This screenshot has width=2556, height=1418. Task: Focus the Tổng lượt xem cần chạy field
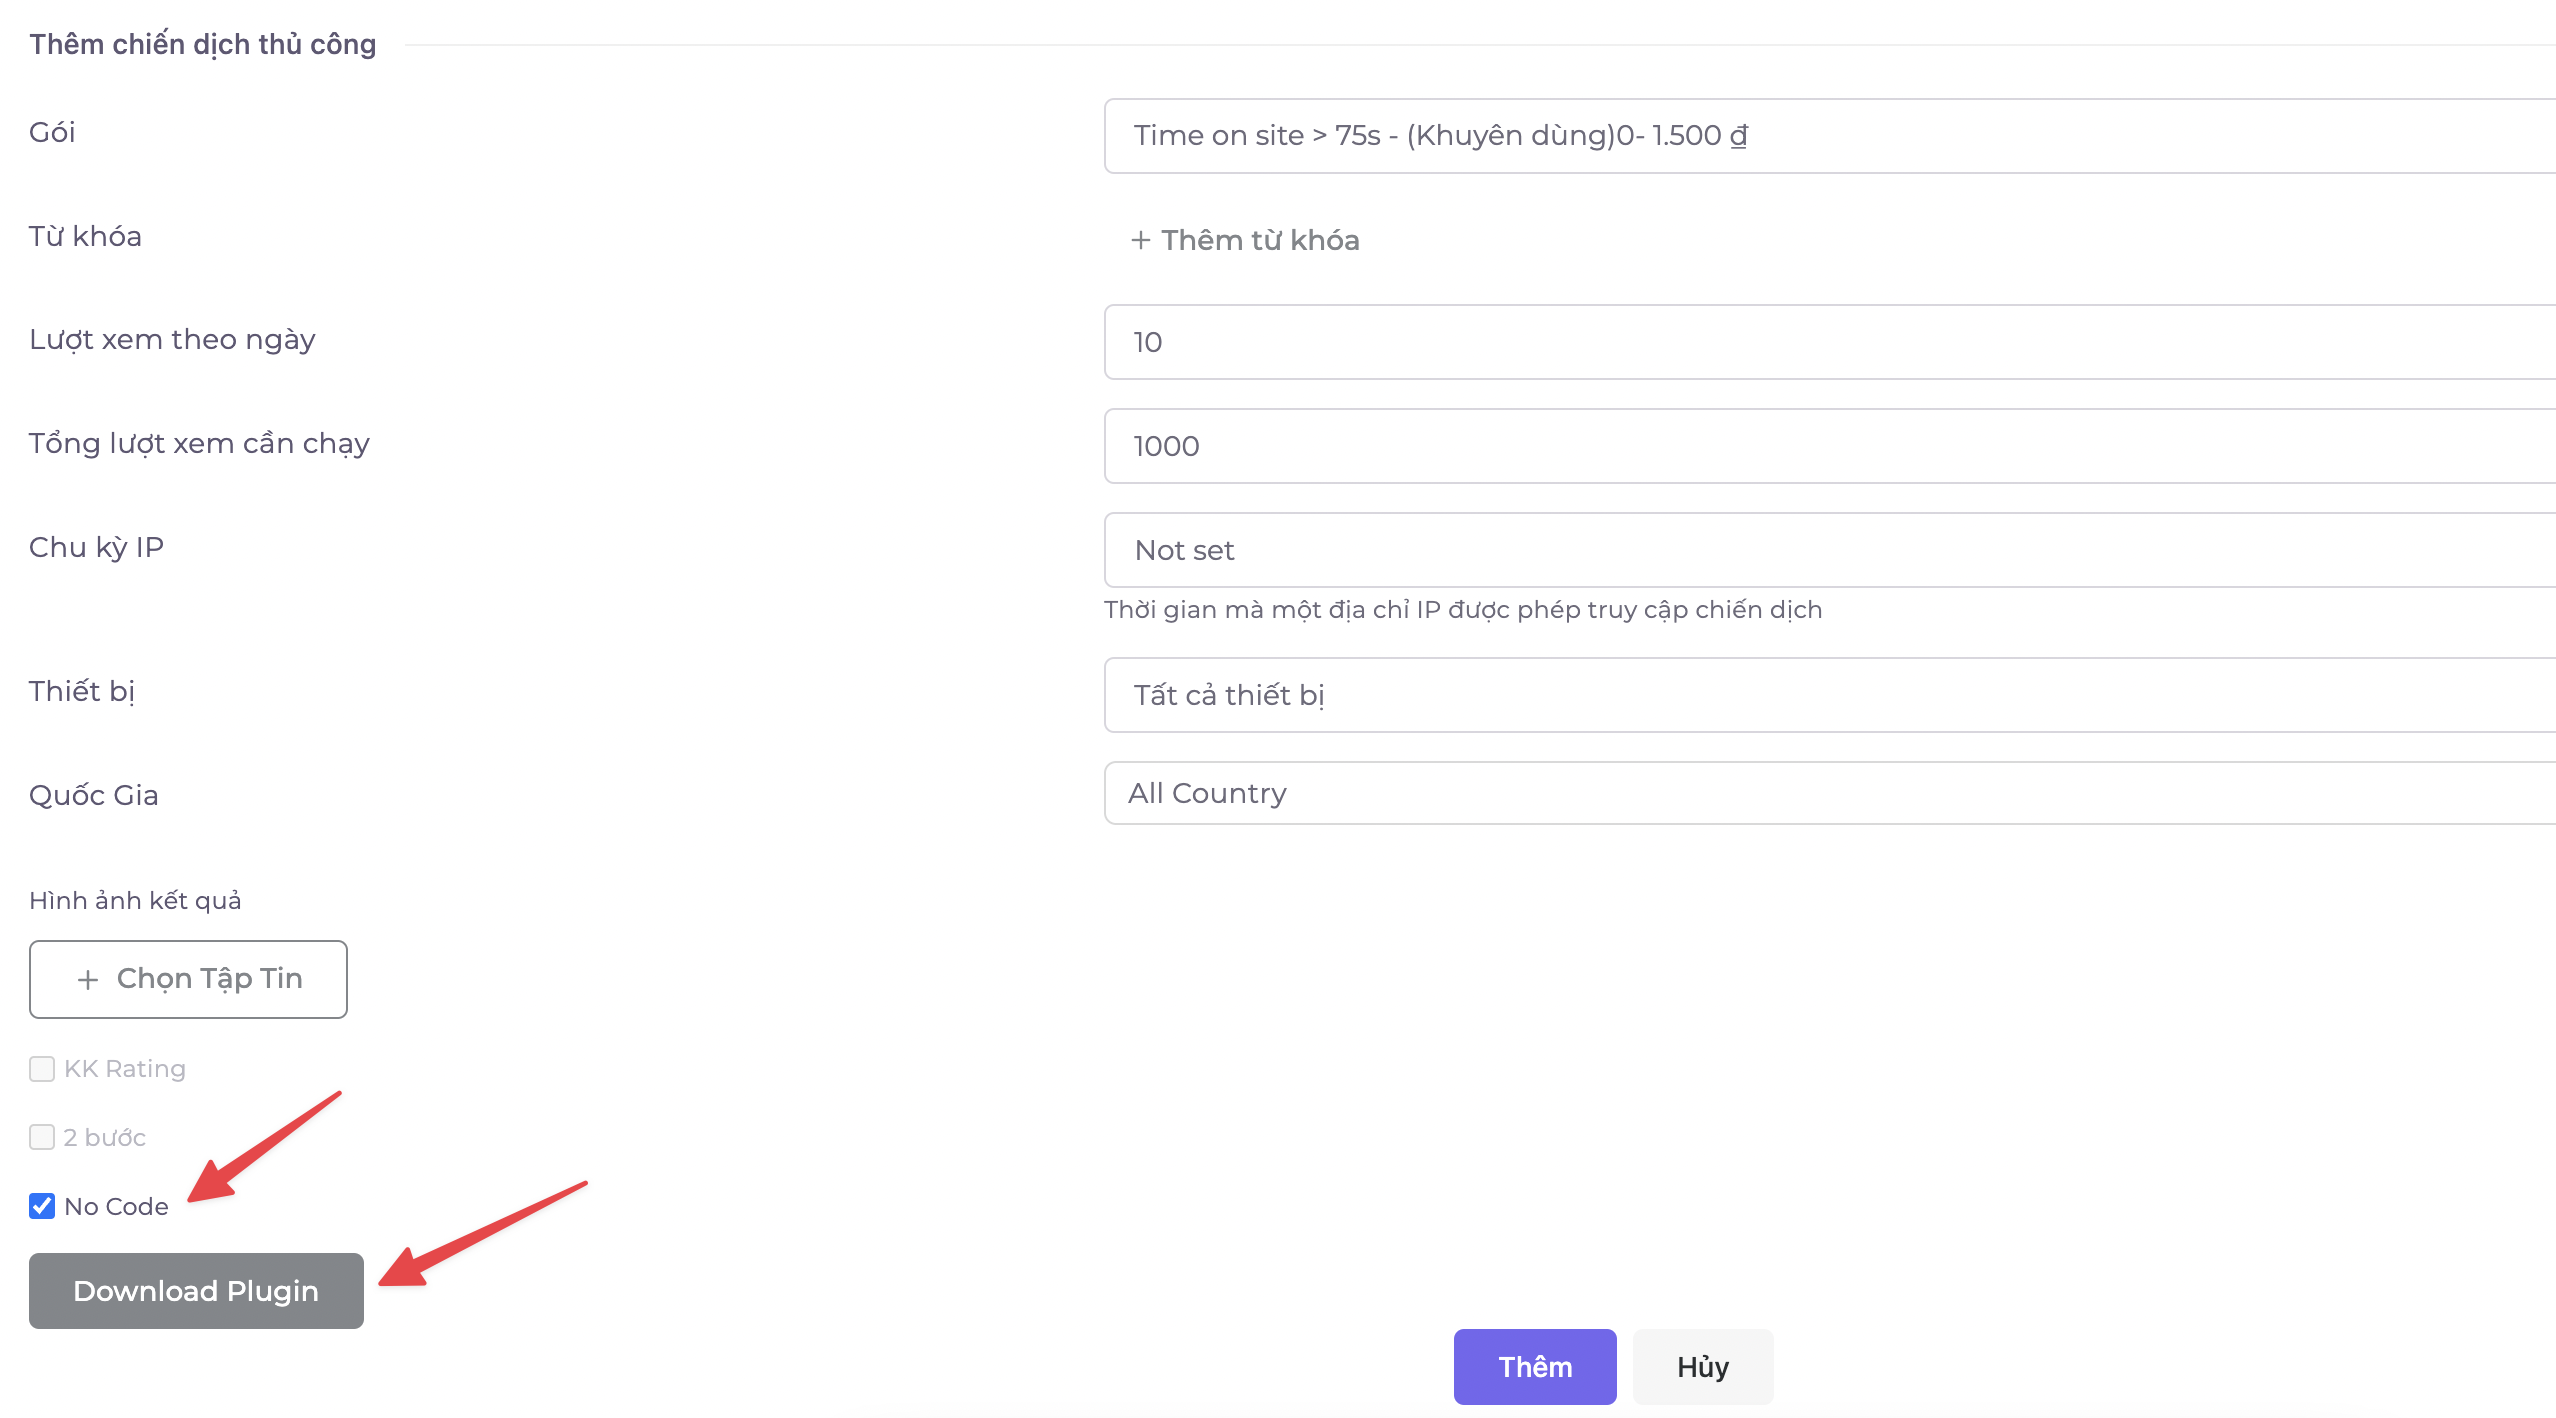(1830, 446)
